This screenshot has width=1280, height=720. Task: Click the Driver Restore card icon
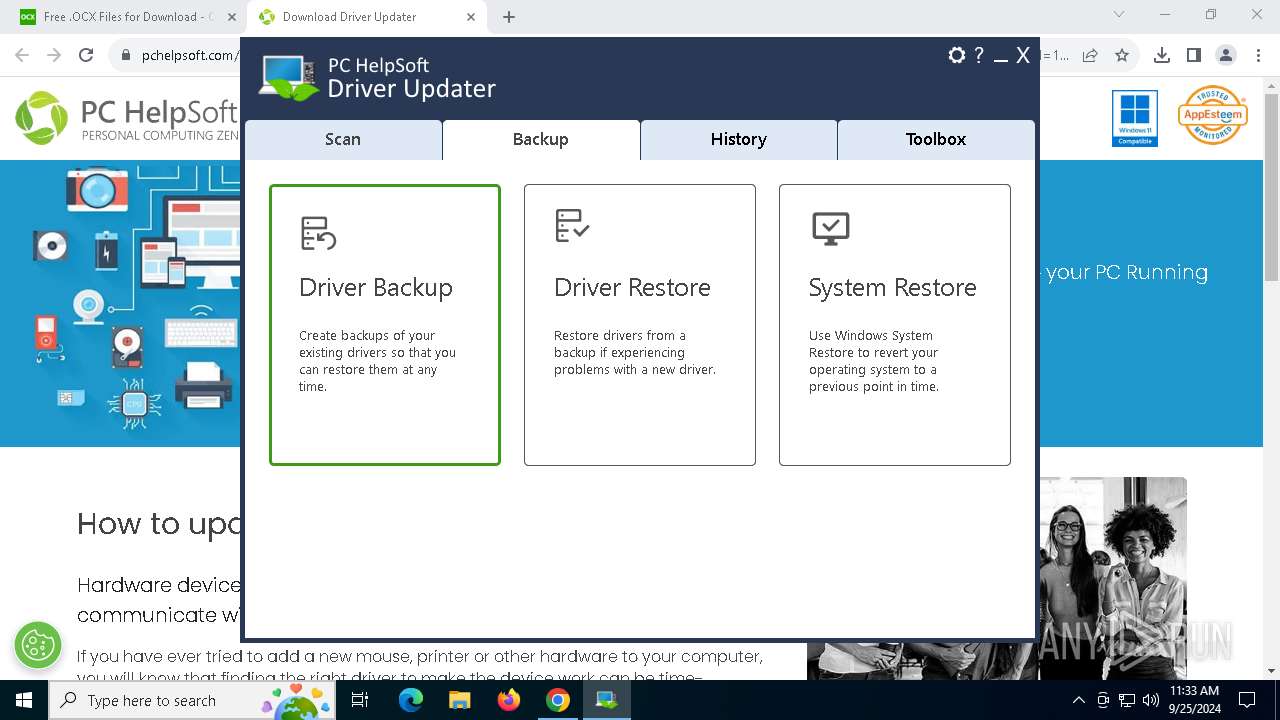coord(572,226)
